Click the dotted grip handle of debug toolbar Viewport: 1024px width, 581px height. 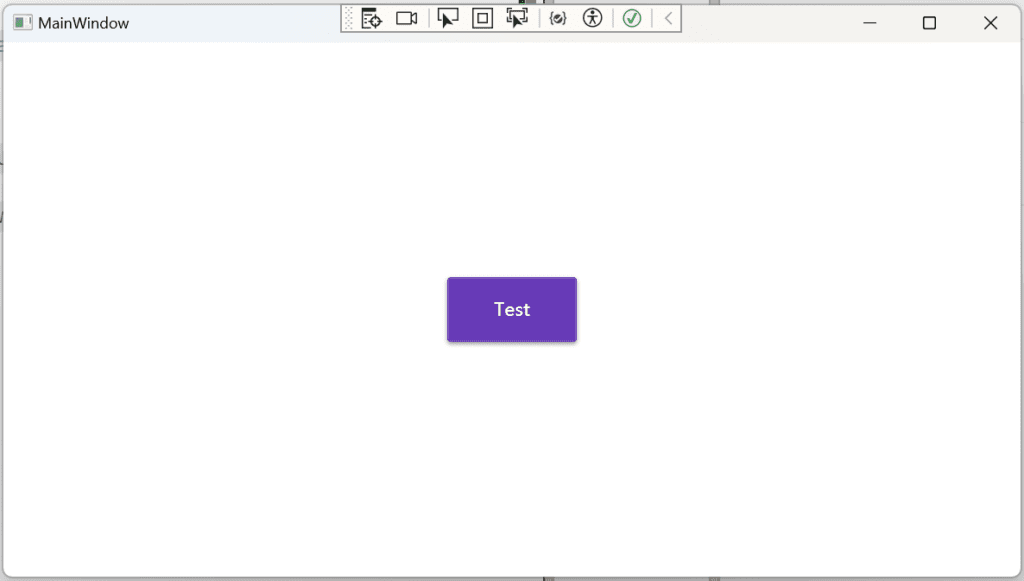349,18
